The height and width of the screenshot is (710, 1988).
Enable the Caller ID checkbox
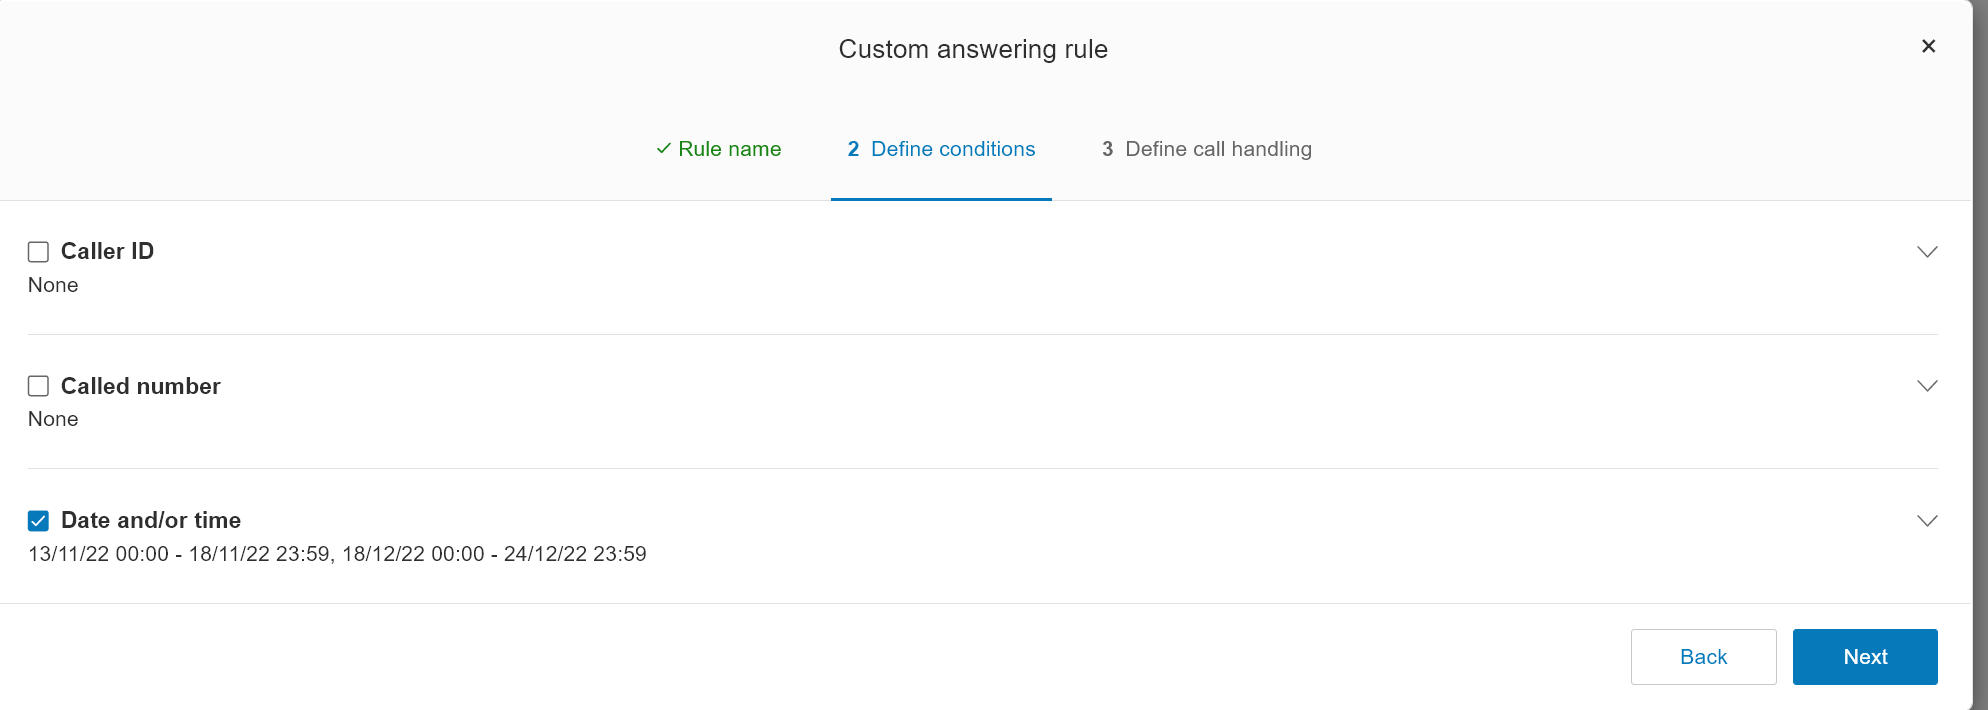(38, 252)
